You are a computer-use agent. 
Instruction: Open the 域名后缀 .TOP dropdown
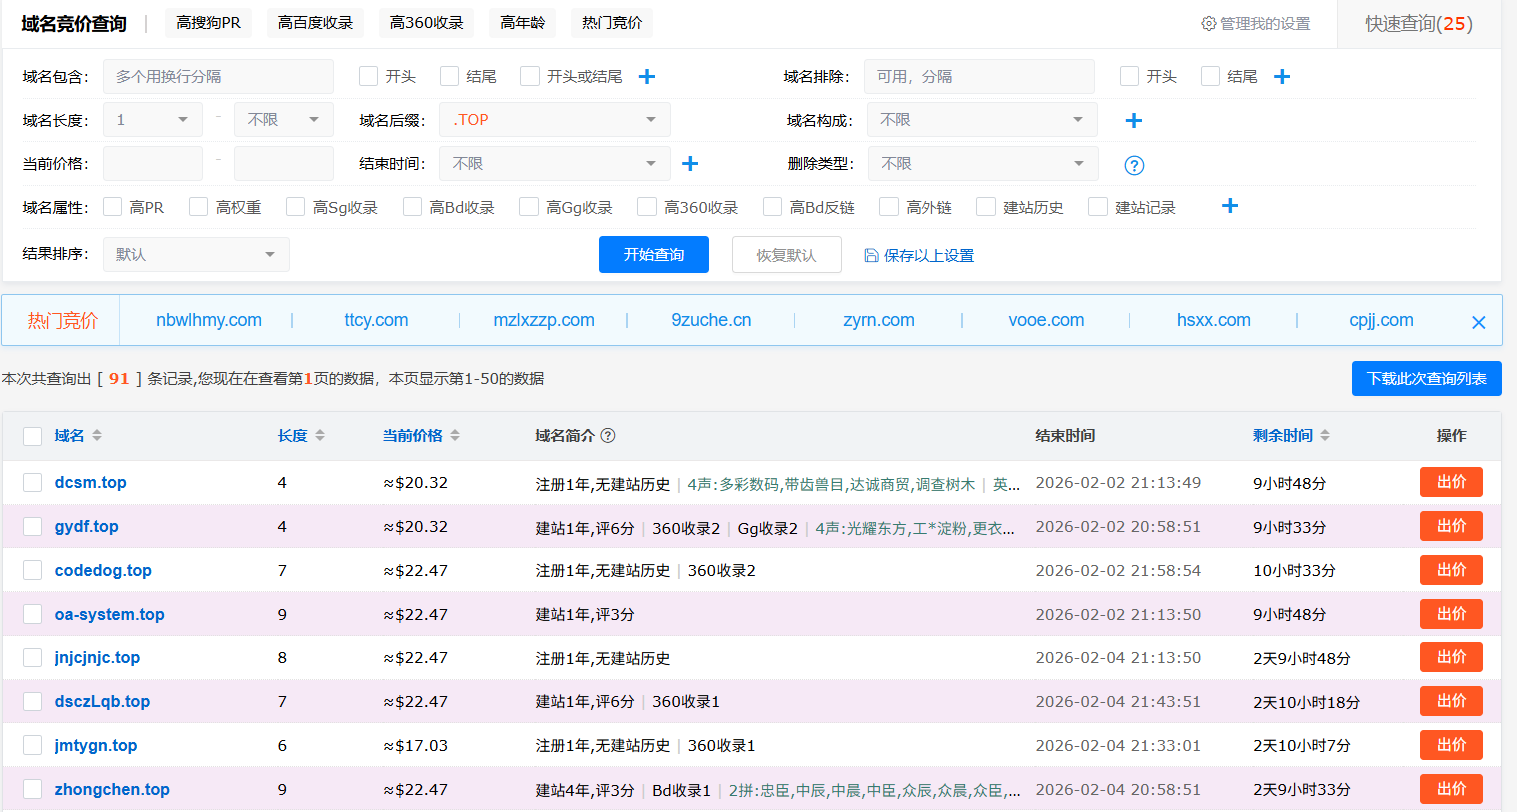click(x=554, y=120)
